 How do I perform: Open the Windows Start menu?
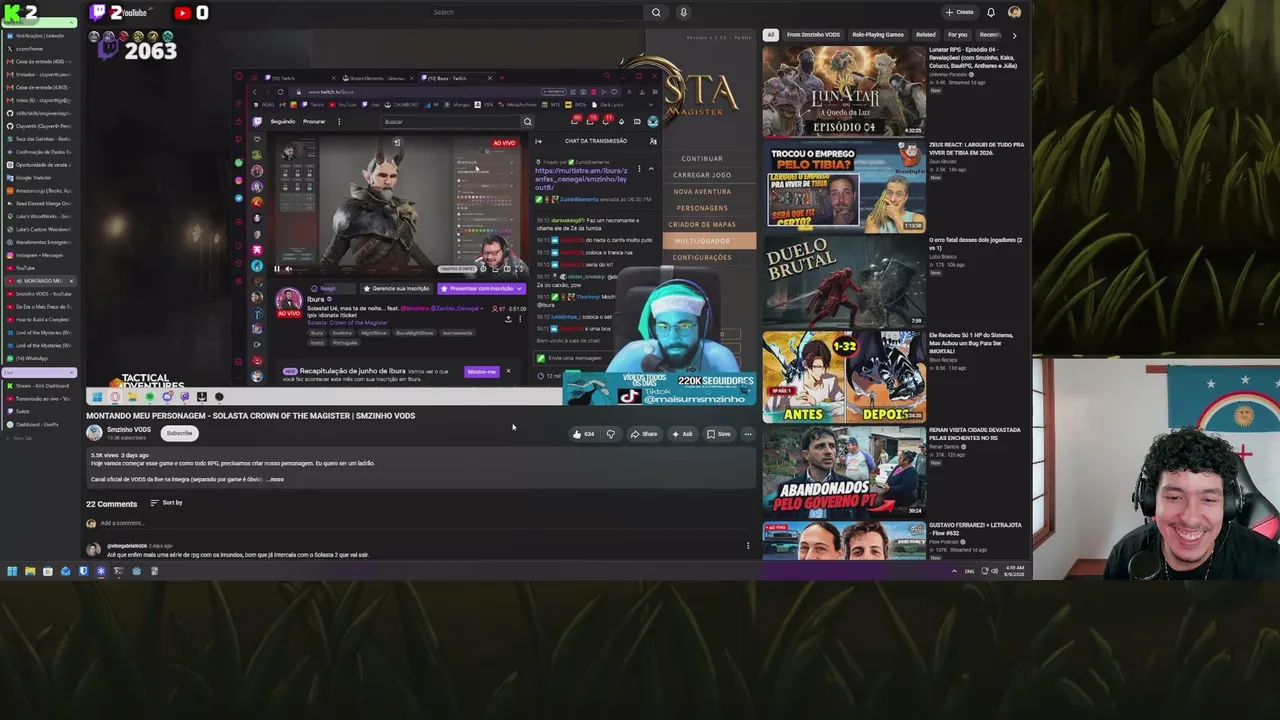12,571
